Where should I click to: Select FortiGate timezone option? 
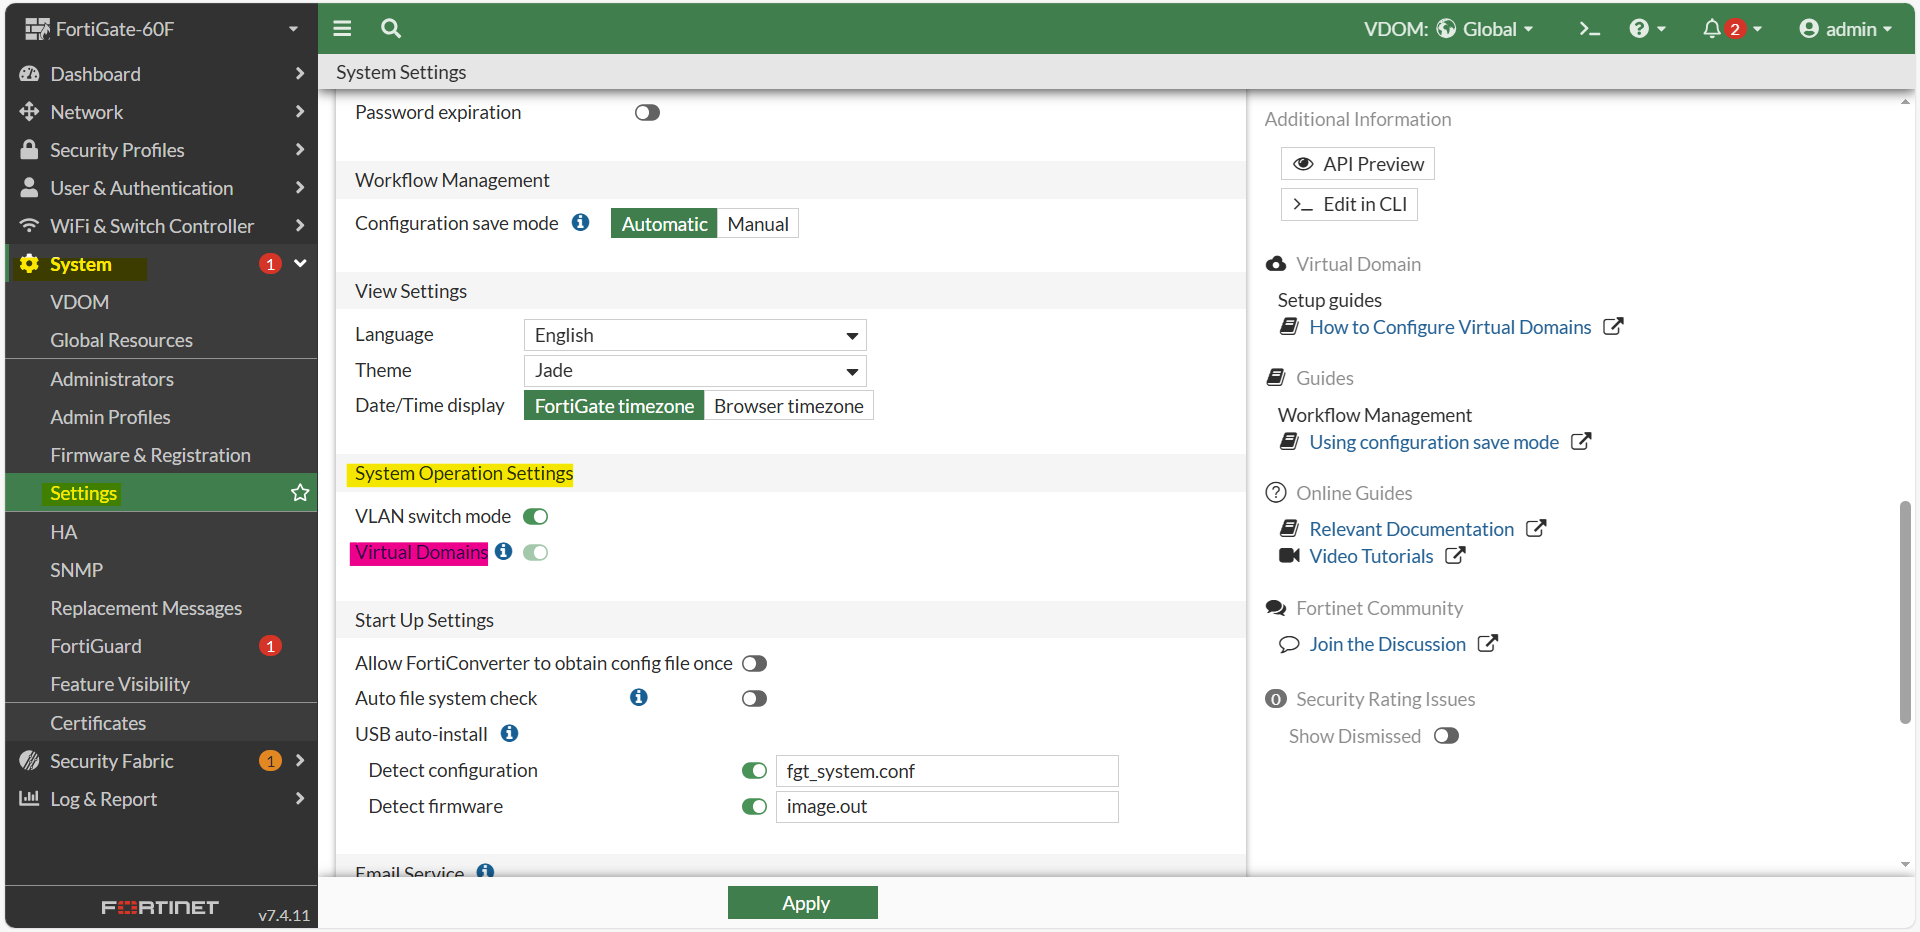[614, 406]
